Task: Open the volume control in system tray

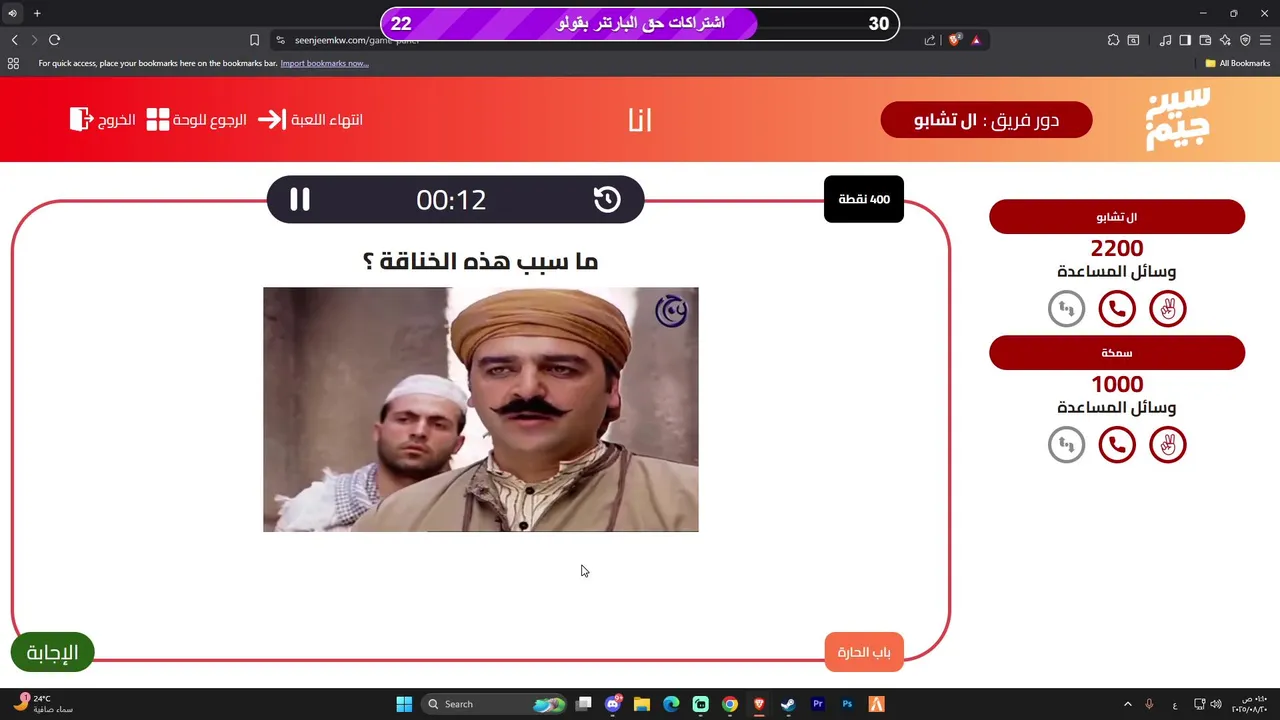Action: tap(1216, 704)
